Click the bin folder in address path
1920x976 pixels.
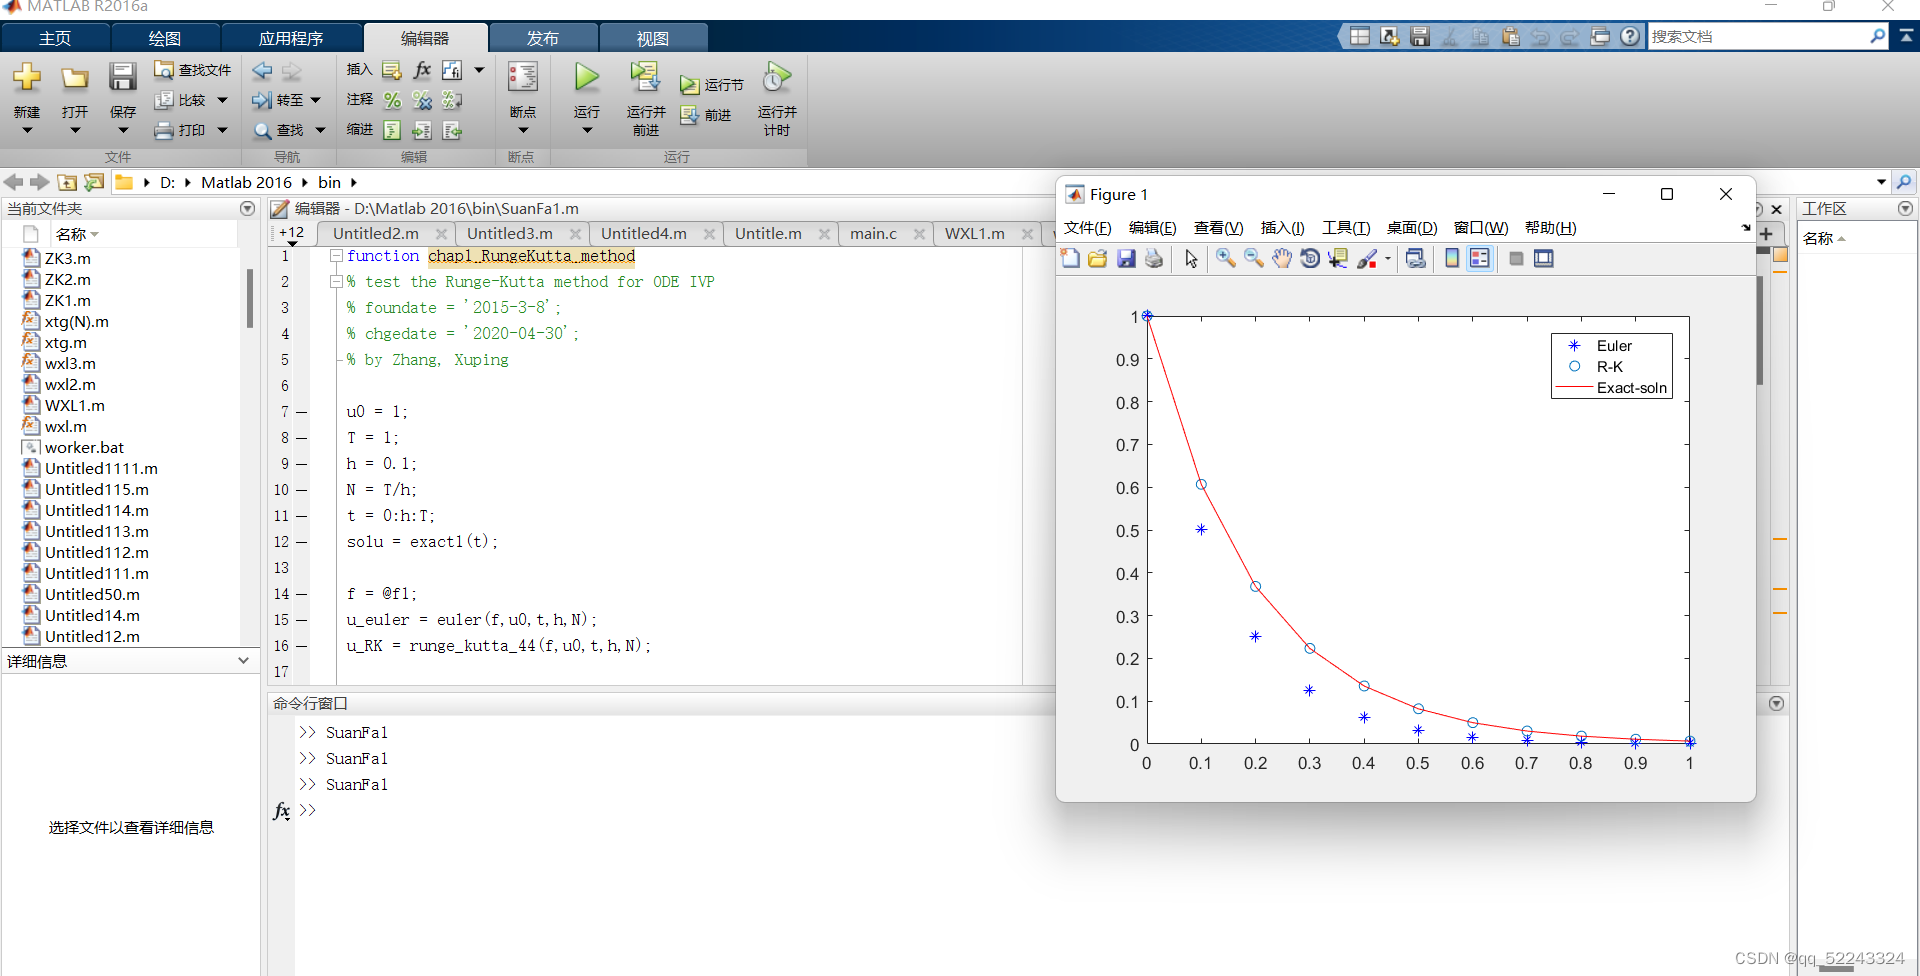coord(329,182)
